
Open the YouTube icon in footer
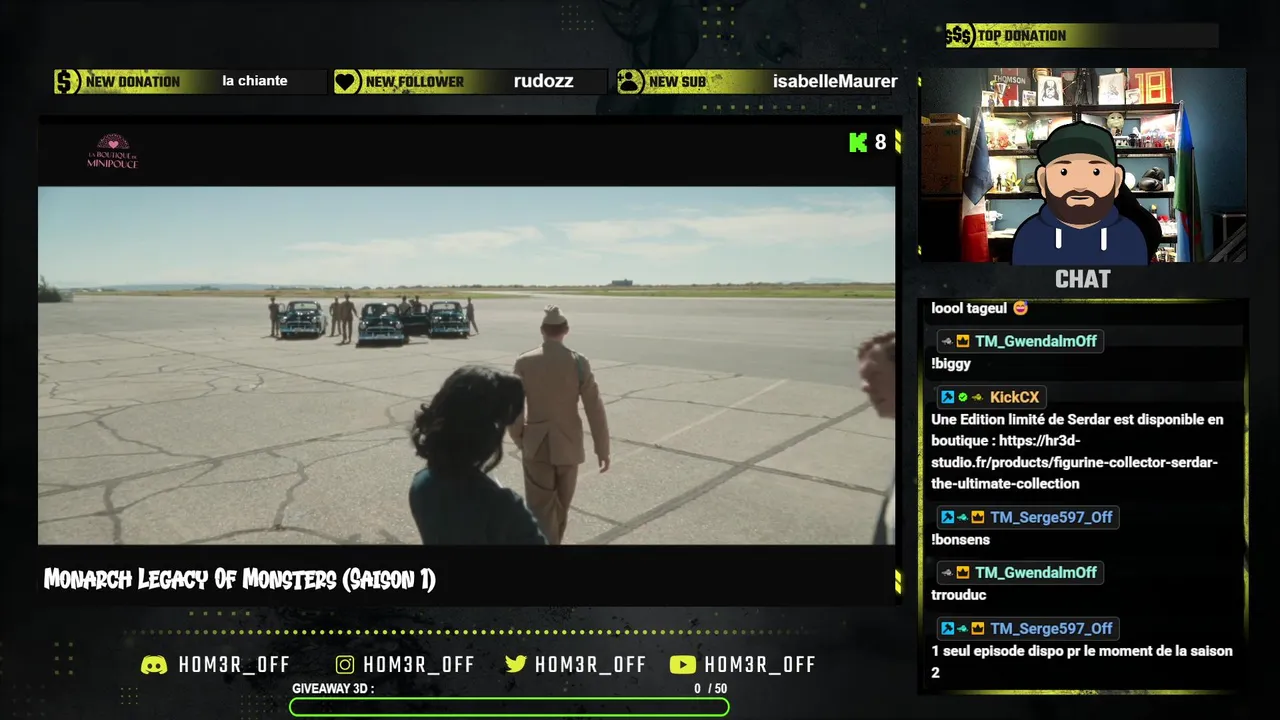pos(683,665)
